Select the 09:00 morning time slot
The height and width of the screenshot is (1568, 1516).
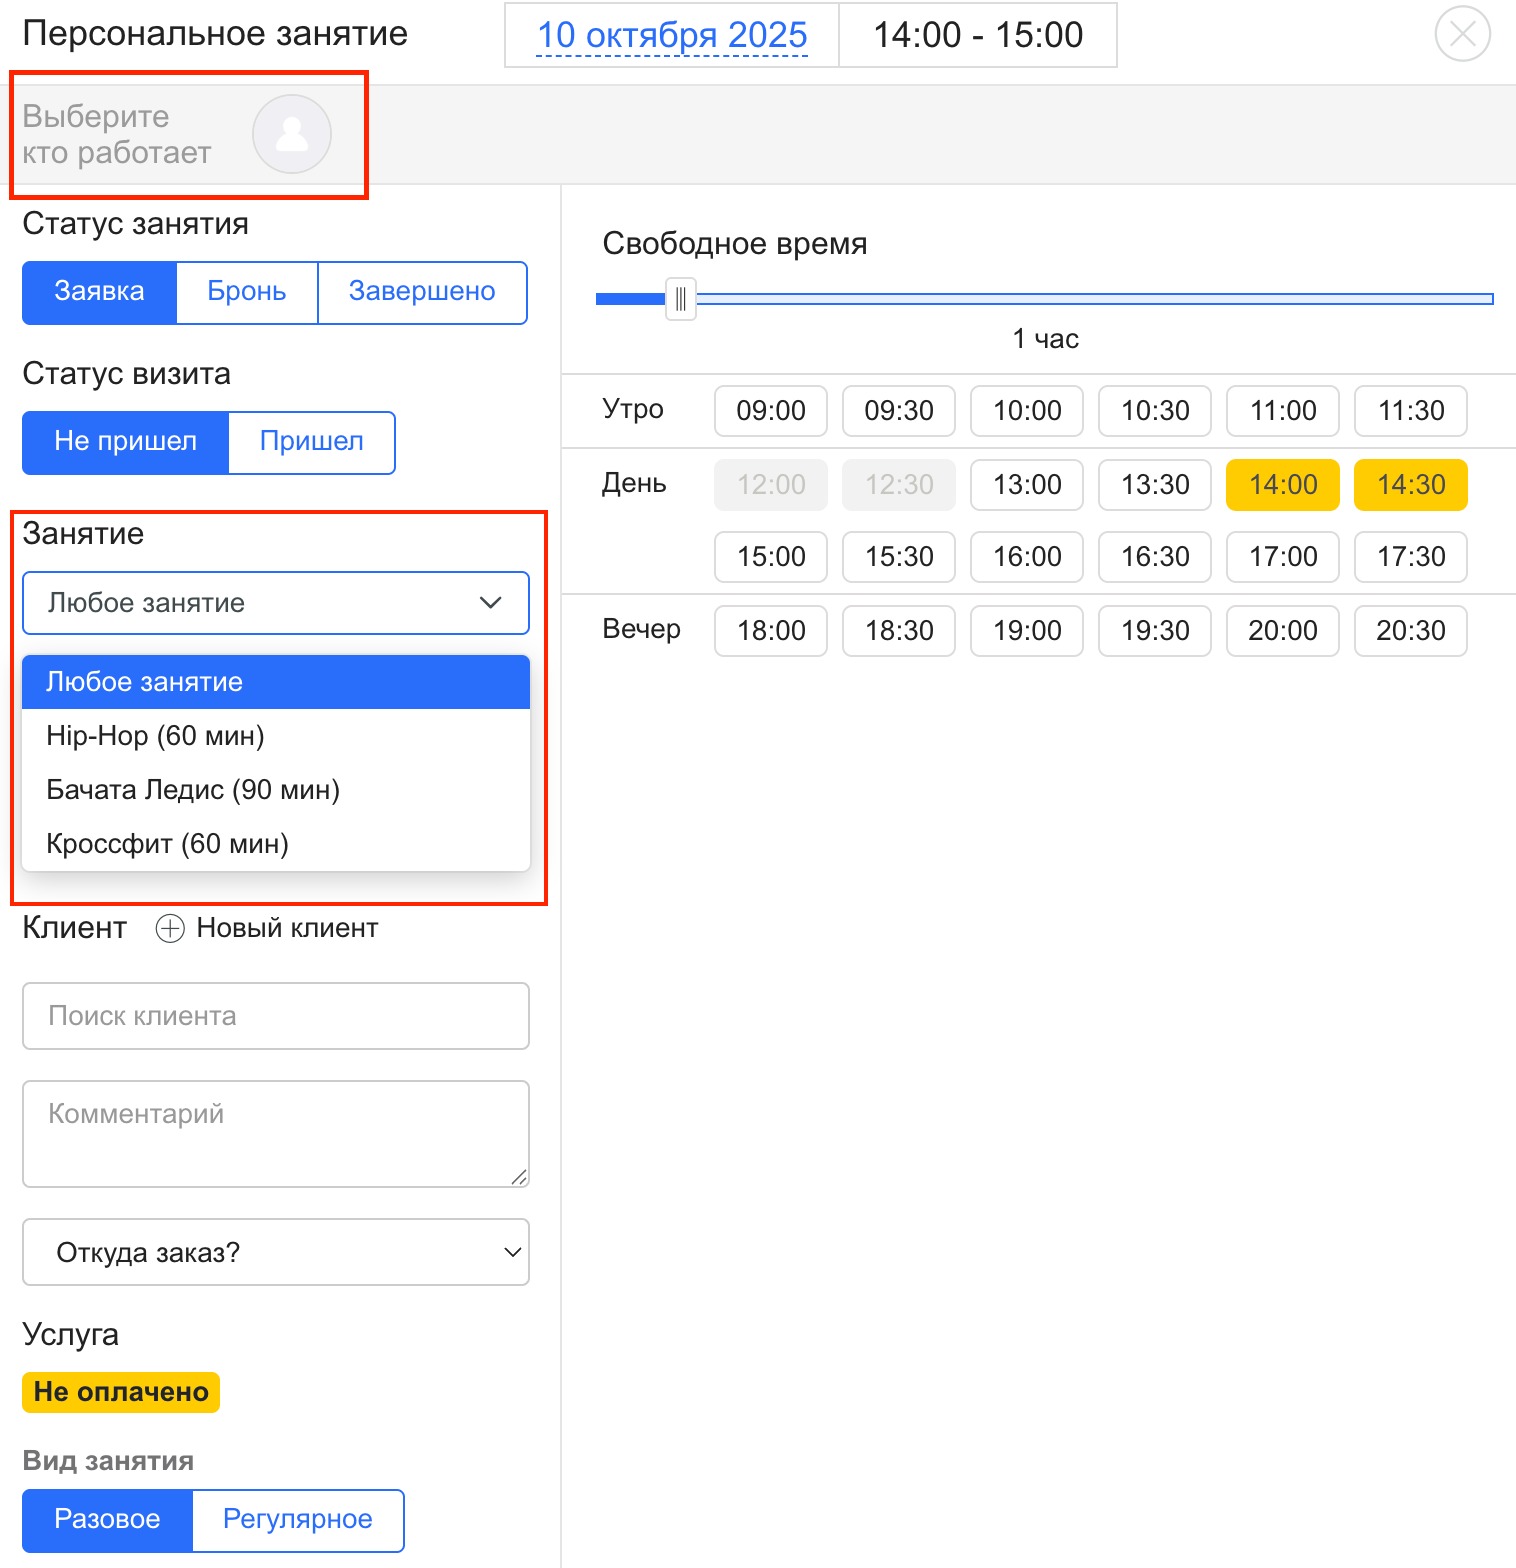tap(770, 411)
